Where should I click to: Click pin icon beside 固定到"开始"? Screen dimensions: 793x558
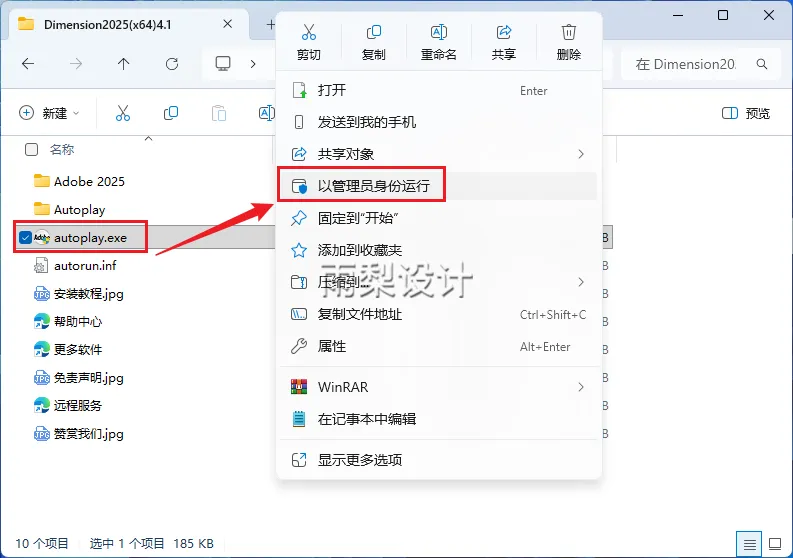point(299,218)
